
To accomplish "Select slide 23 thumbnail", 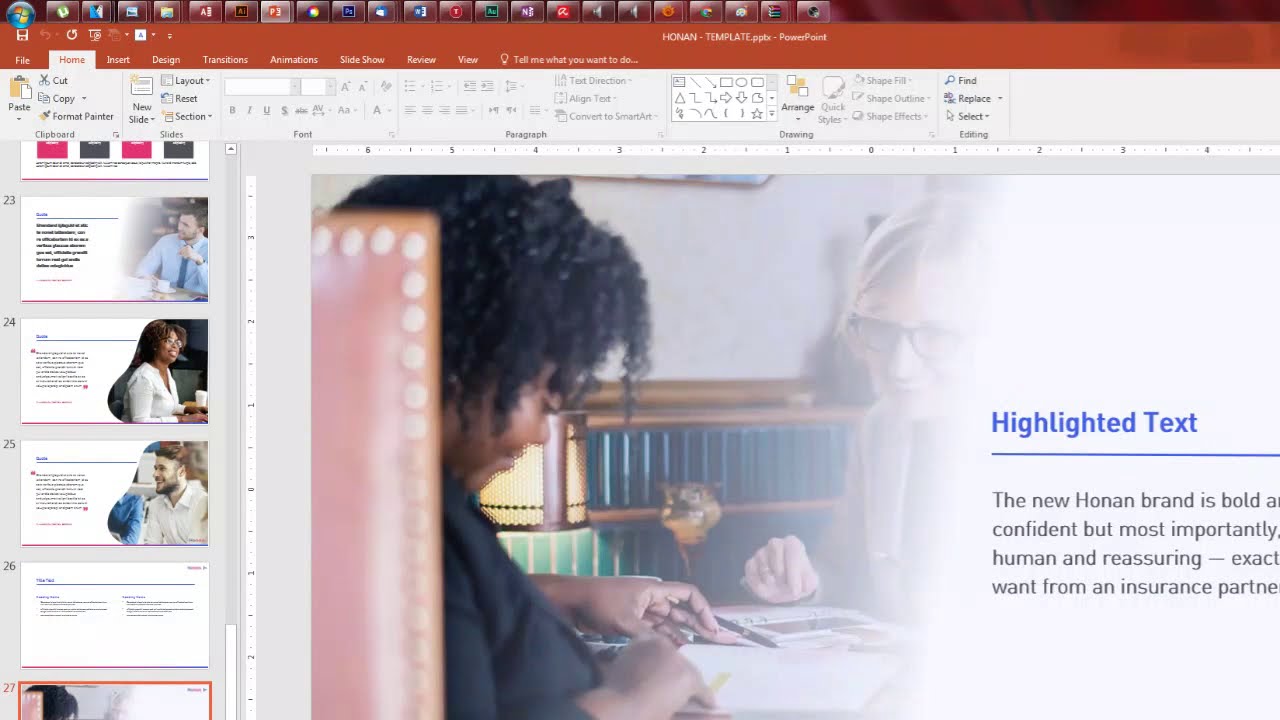I will [115, 249].
